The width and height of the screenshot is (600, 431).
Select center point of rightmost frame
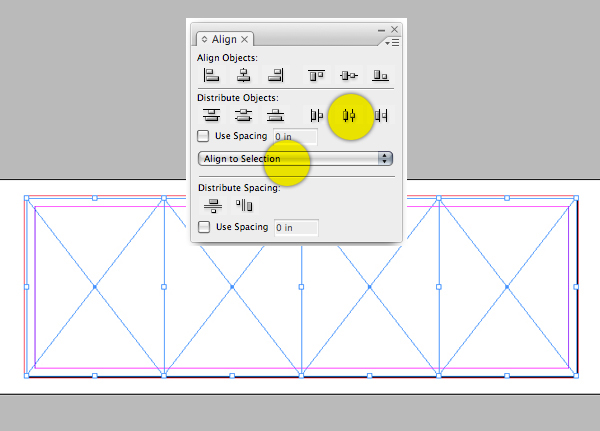507,287
